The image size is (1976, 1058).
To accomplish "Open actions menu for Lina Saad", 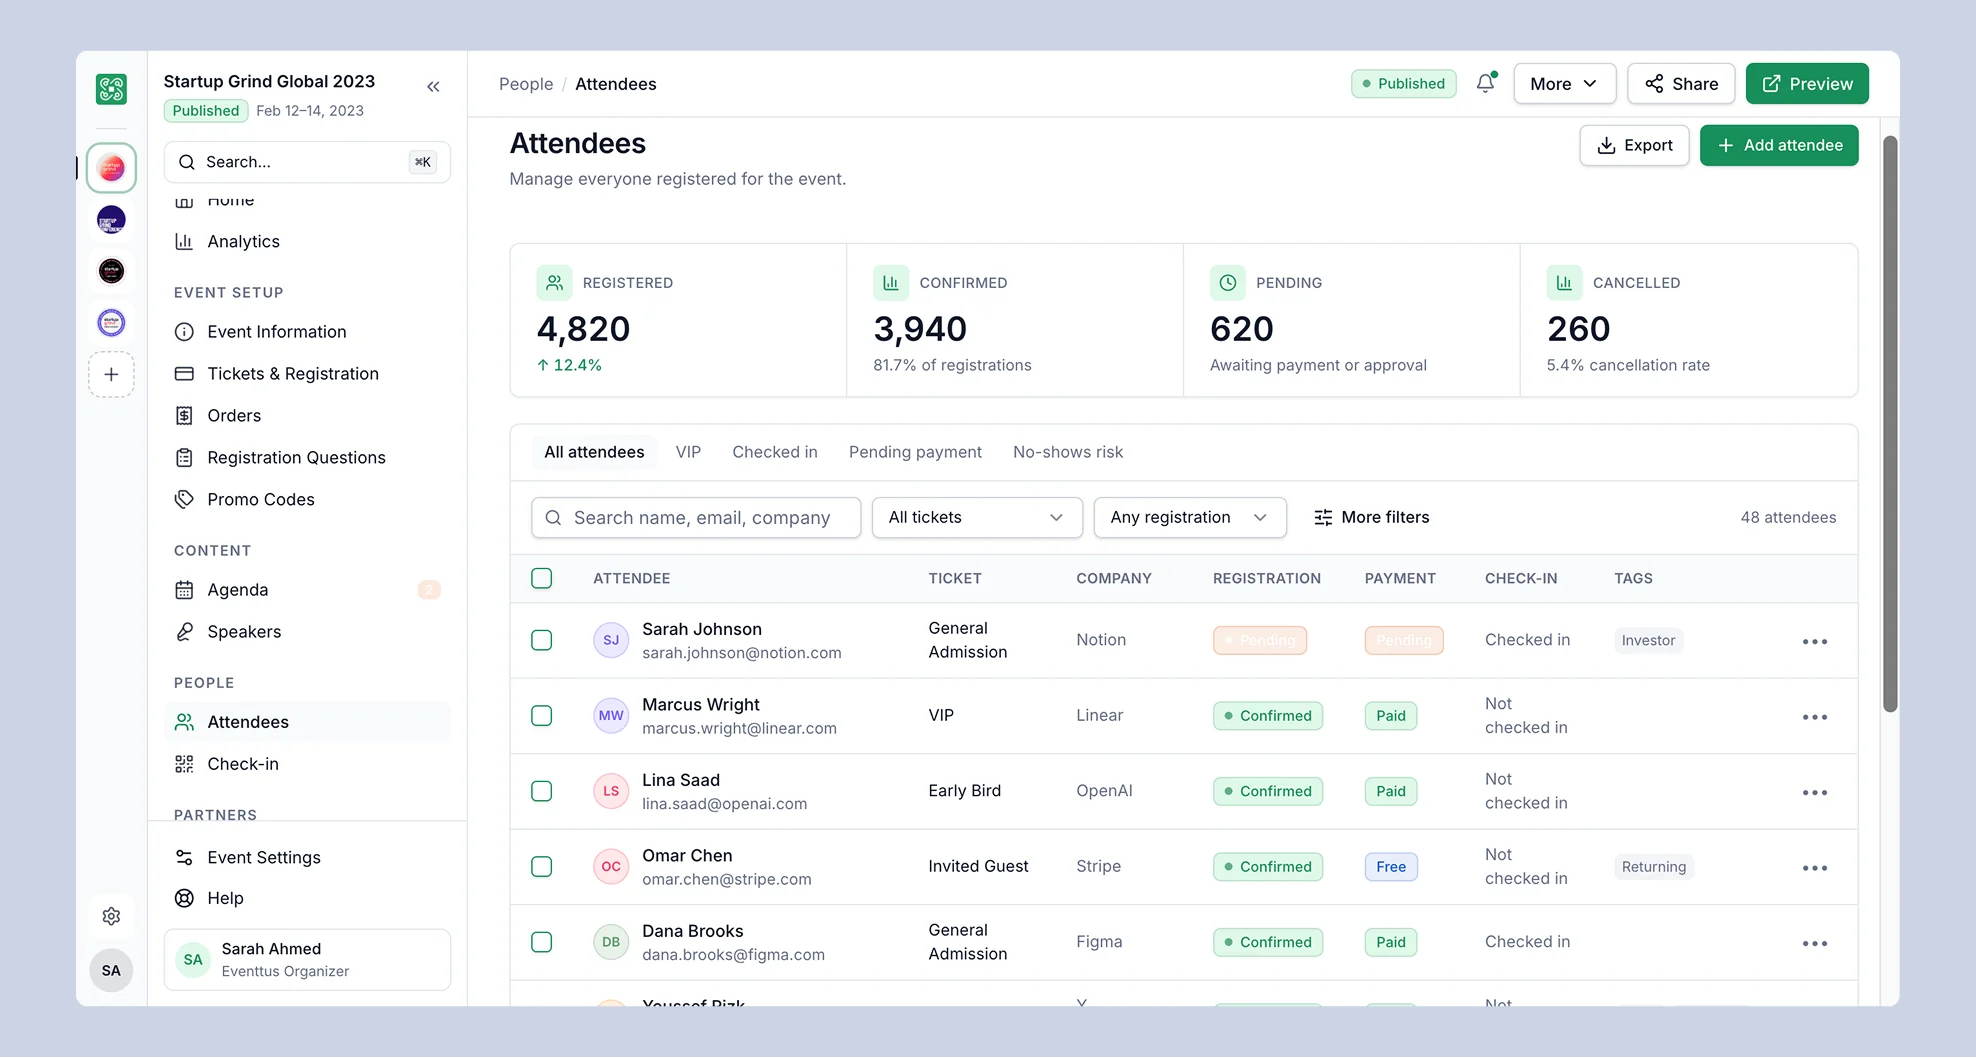I will 1815,793.
